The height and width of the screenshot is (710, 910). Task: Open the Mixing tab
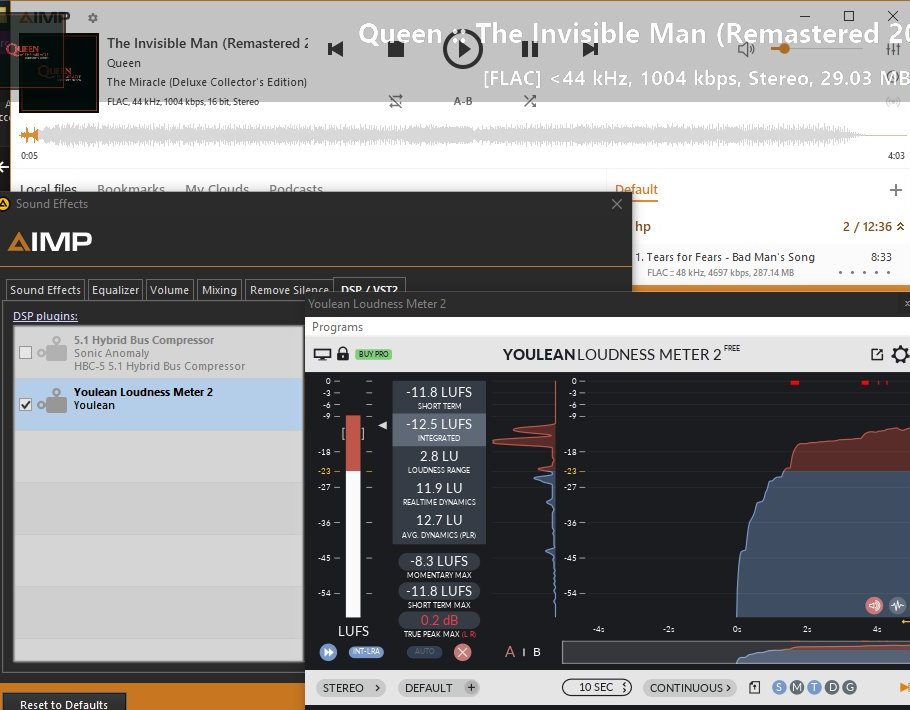click(x=219, y=290)
